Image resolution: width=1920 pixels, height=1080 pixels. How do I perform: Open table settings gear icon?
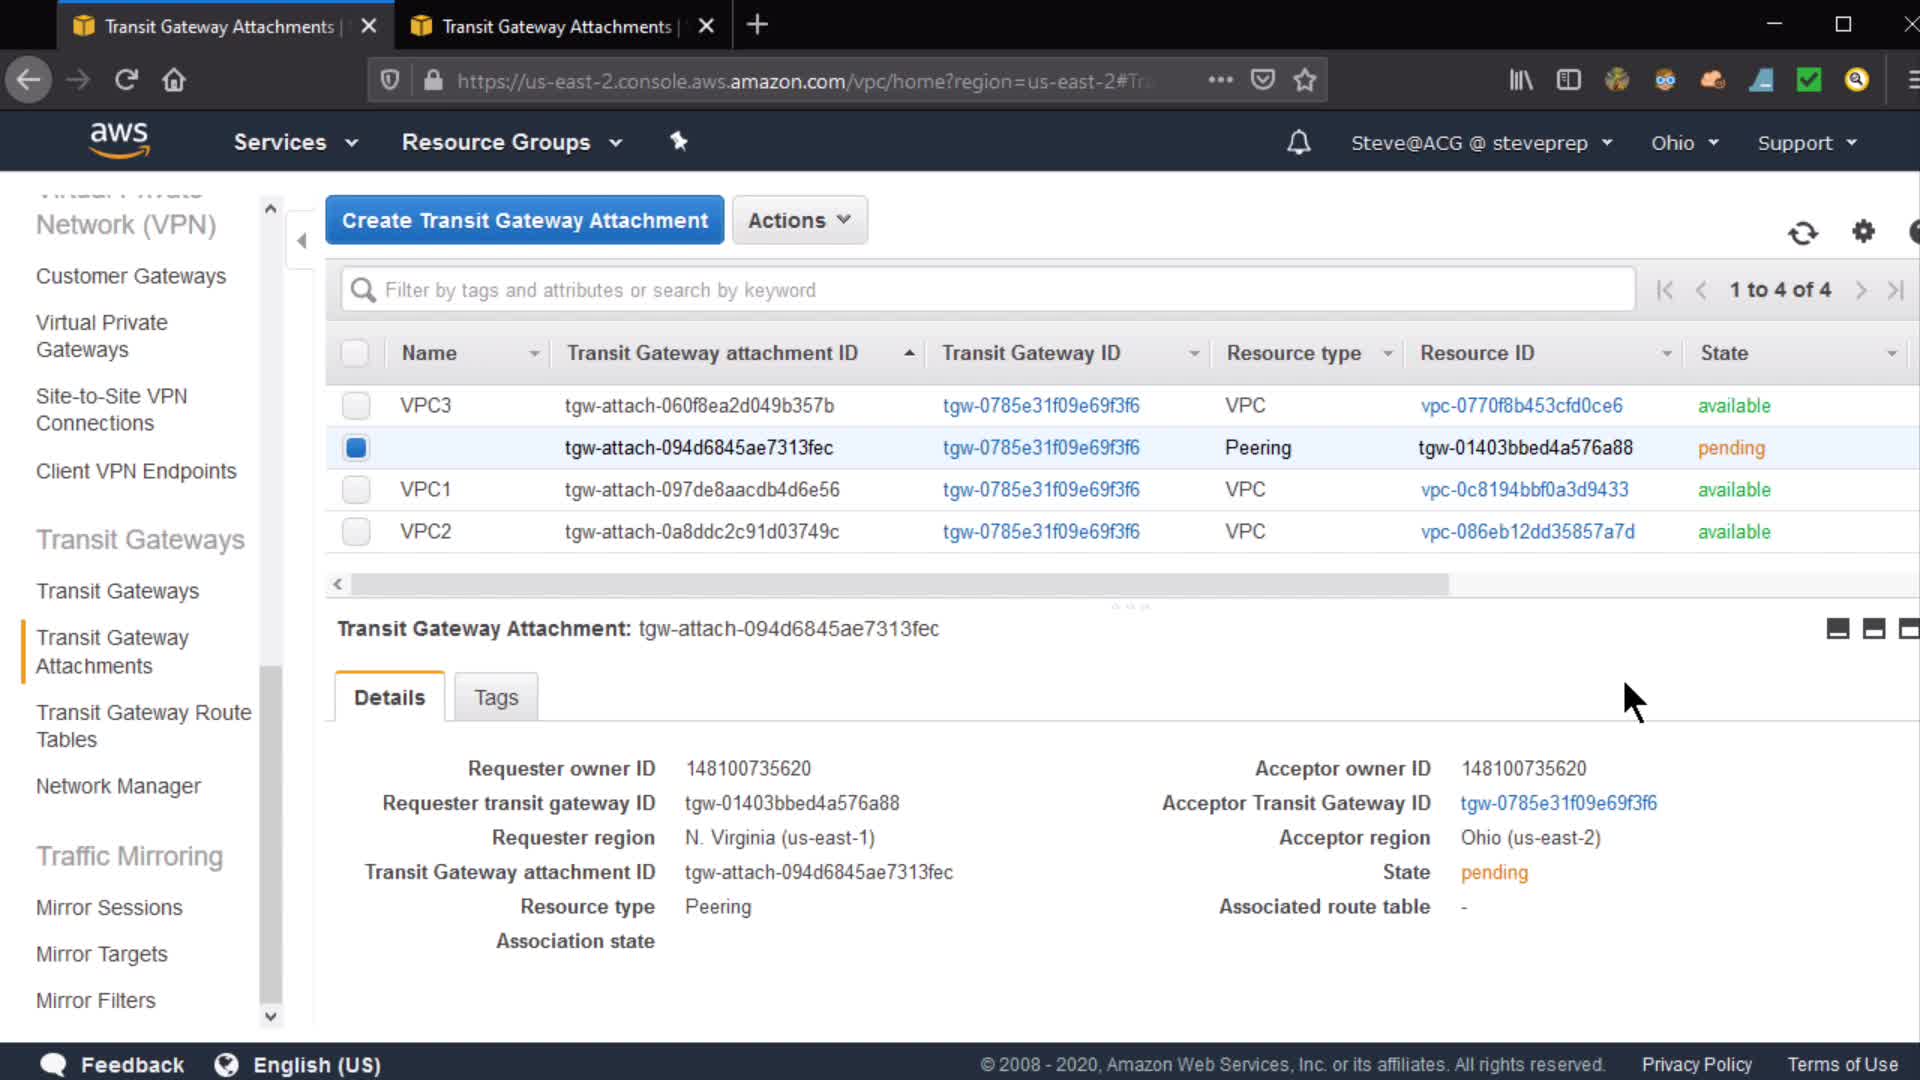click(1863, 232)
